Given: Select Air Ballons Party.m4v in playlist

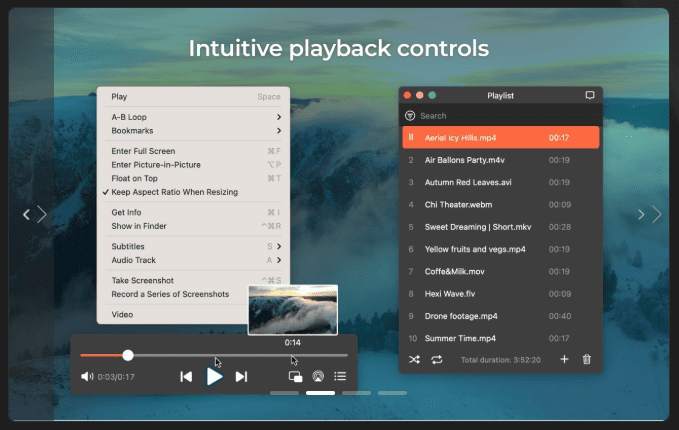Looking at the screenshot, I should coord(501,160).
